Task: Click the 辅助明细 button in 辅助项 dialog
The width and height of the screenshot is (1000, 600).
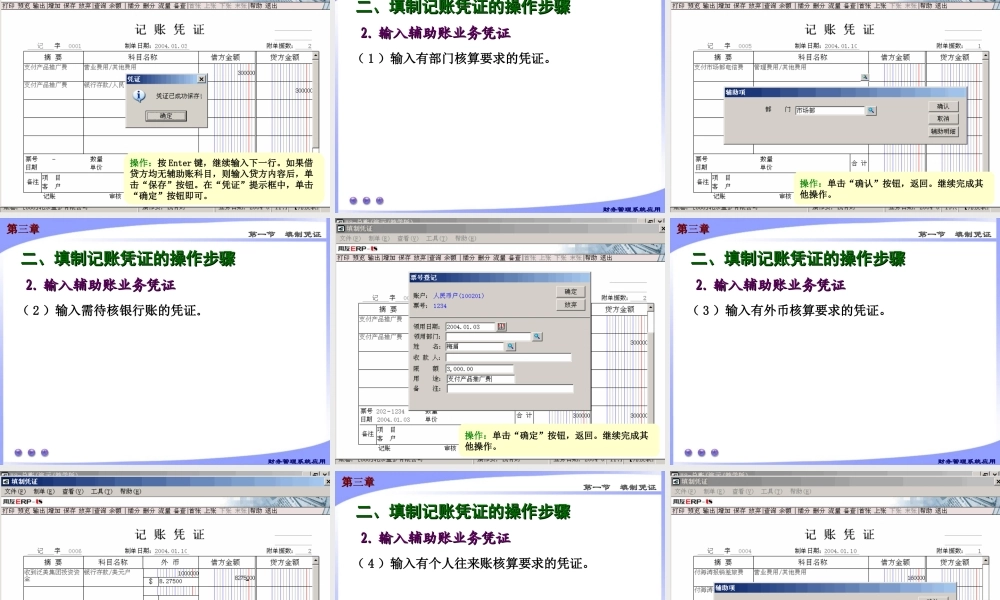Action: click(x=944, y=131)
